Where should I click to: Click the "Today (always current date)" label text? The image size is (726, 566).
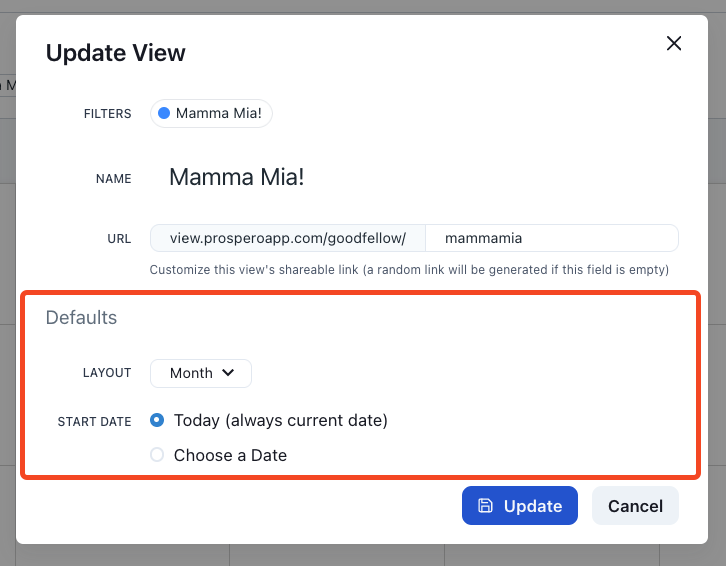[x=280, y=420]
